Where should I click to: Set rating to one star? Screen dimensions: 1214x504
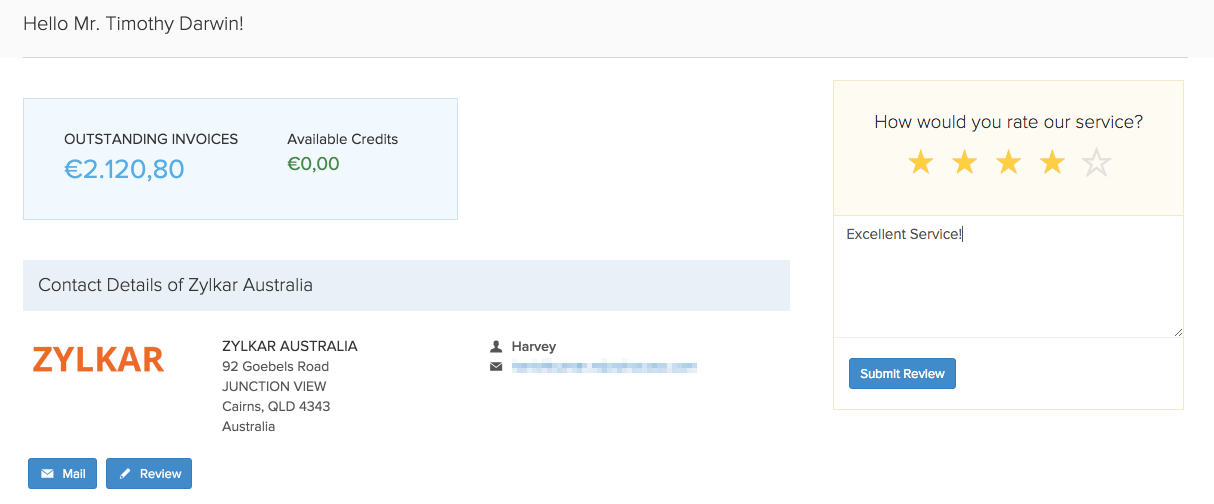tap(920, 162)
